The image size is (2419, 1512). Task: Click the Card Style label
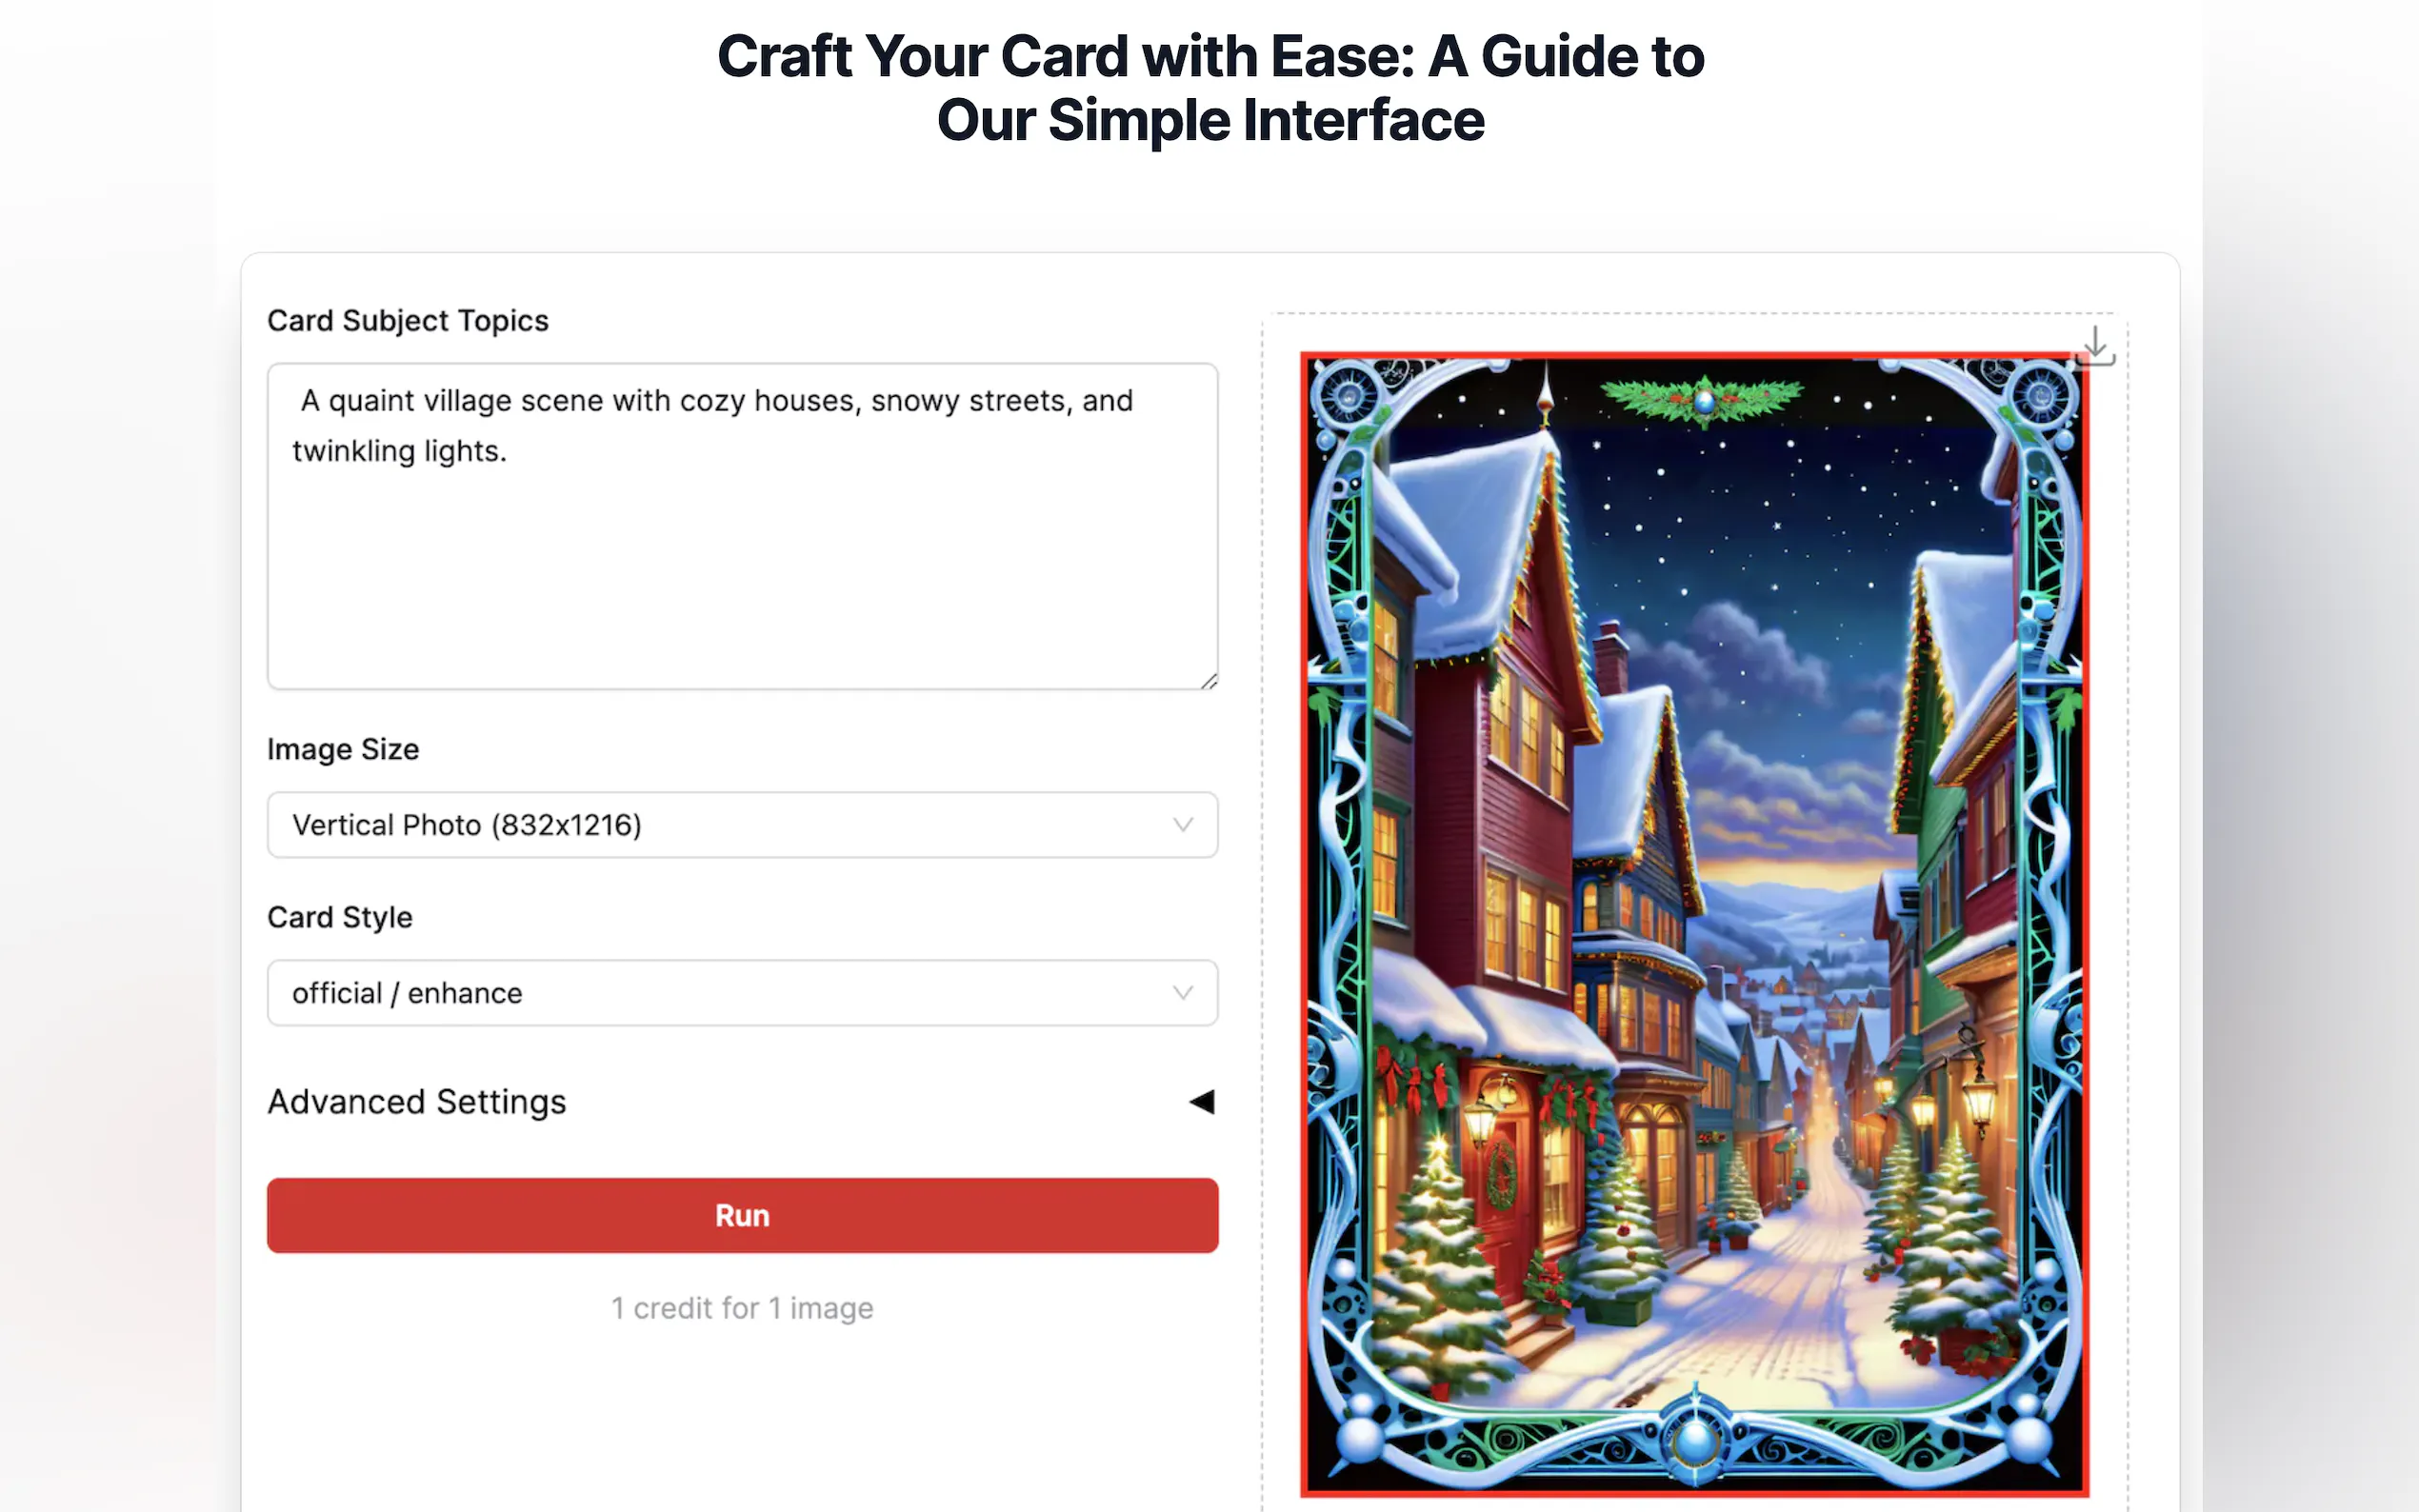[x=340, y=917]
